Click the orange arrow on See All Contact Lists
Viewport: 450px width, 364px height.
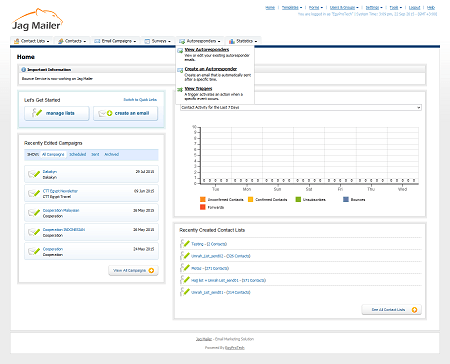(x=414, y=310)
